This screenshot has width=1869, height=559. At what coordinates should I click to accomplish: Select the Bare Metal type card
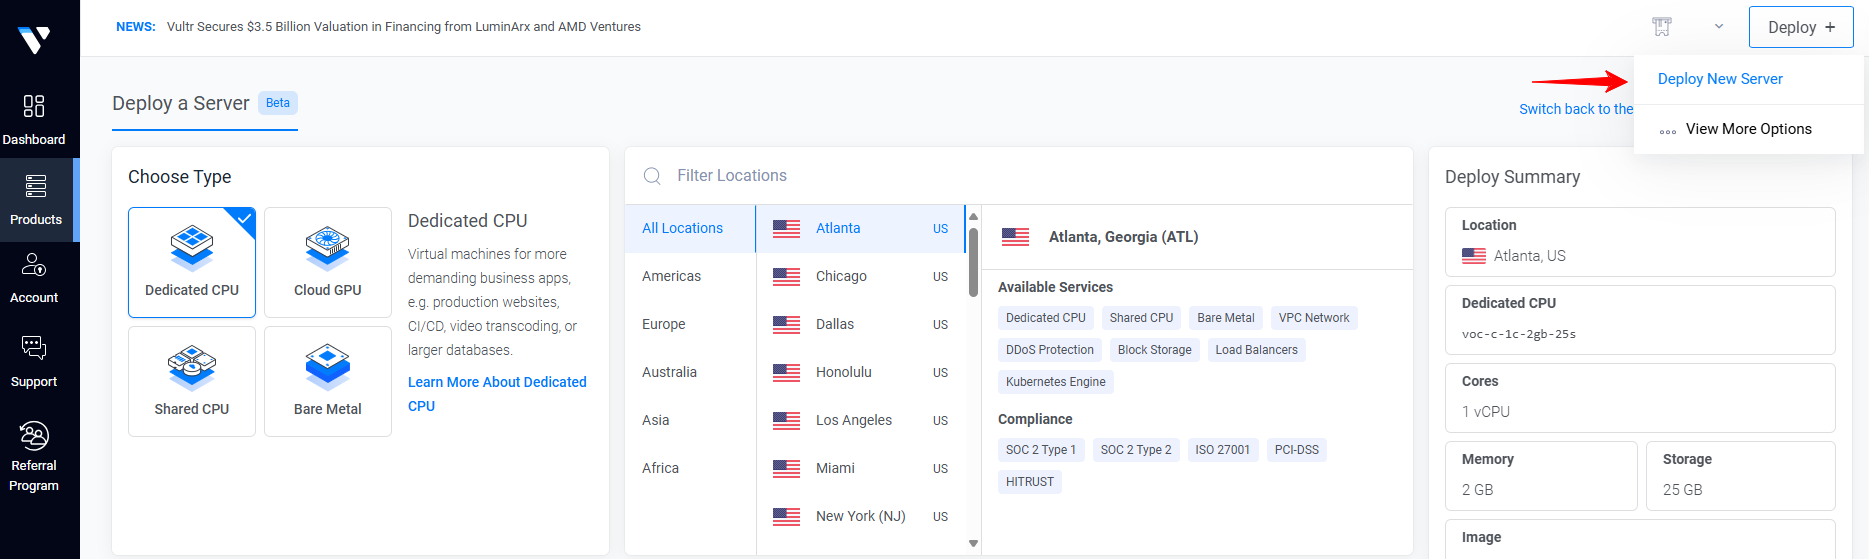click(x=328, y=381)
